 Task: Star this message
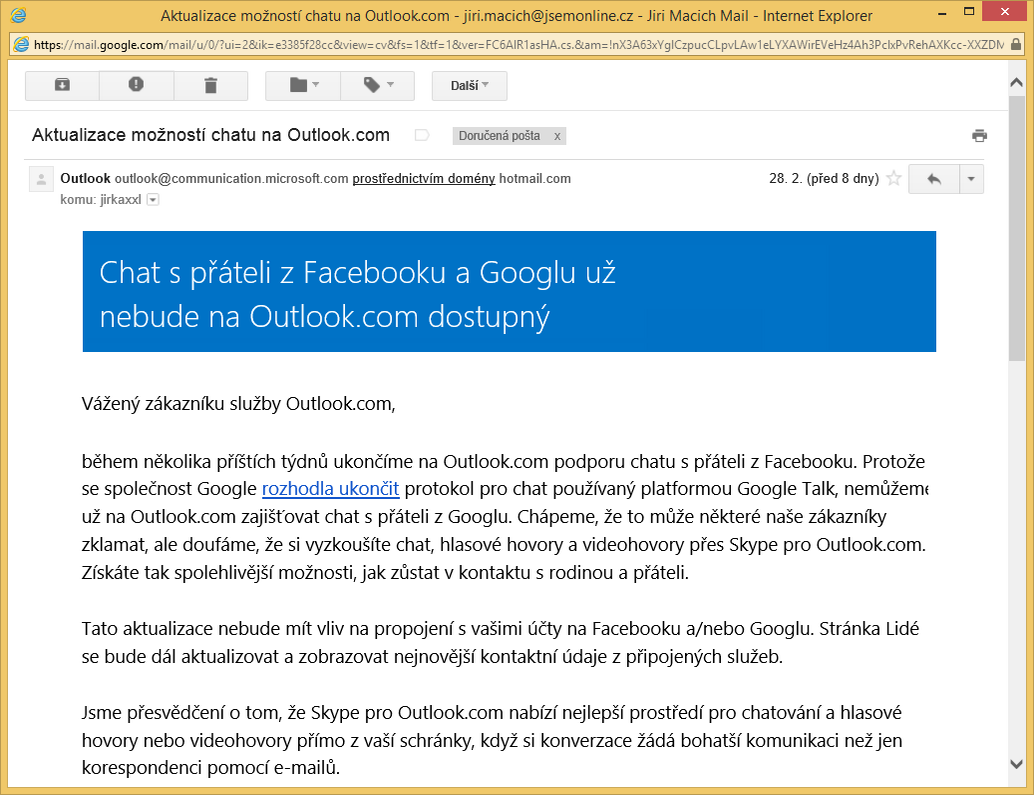(x=894, y=179)
